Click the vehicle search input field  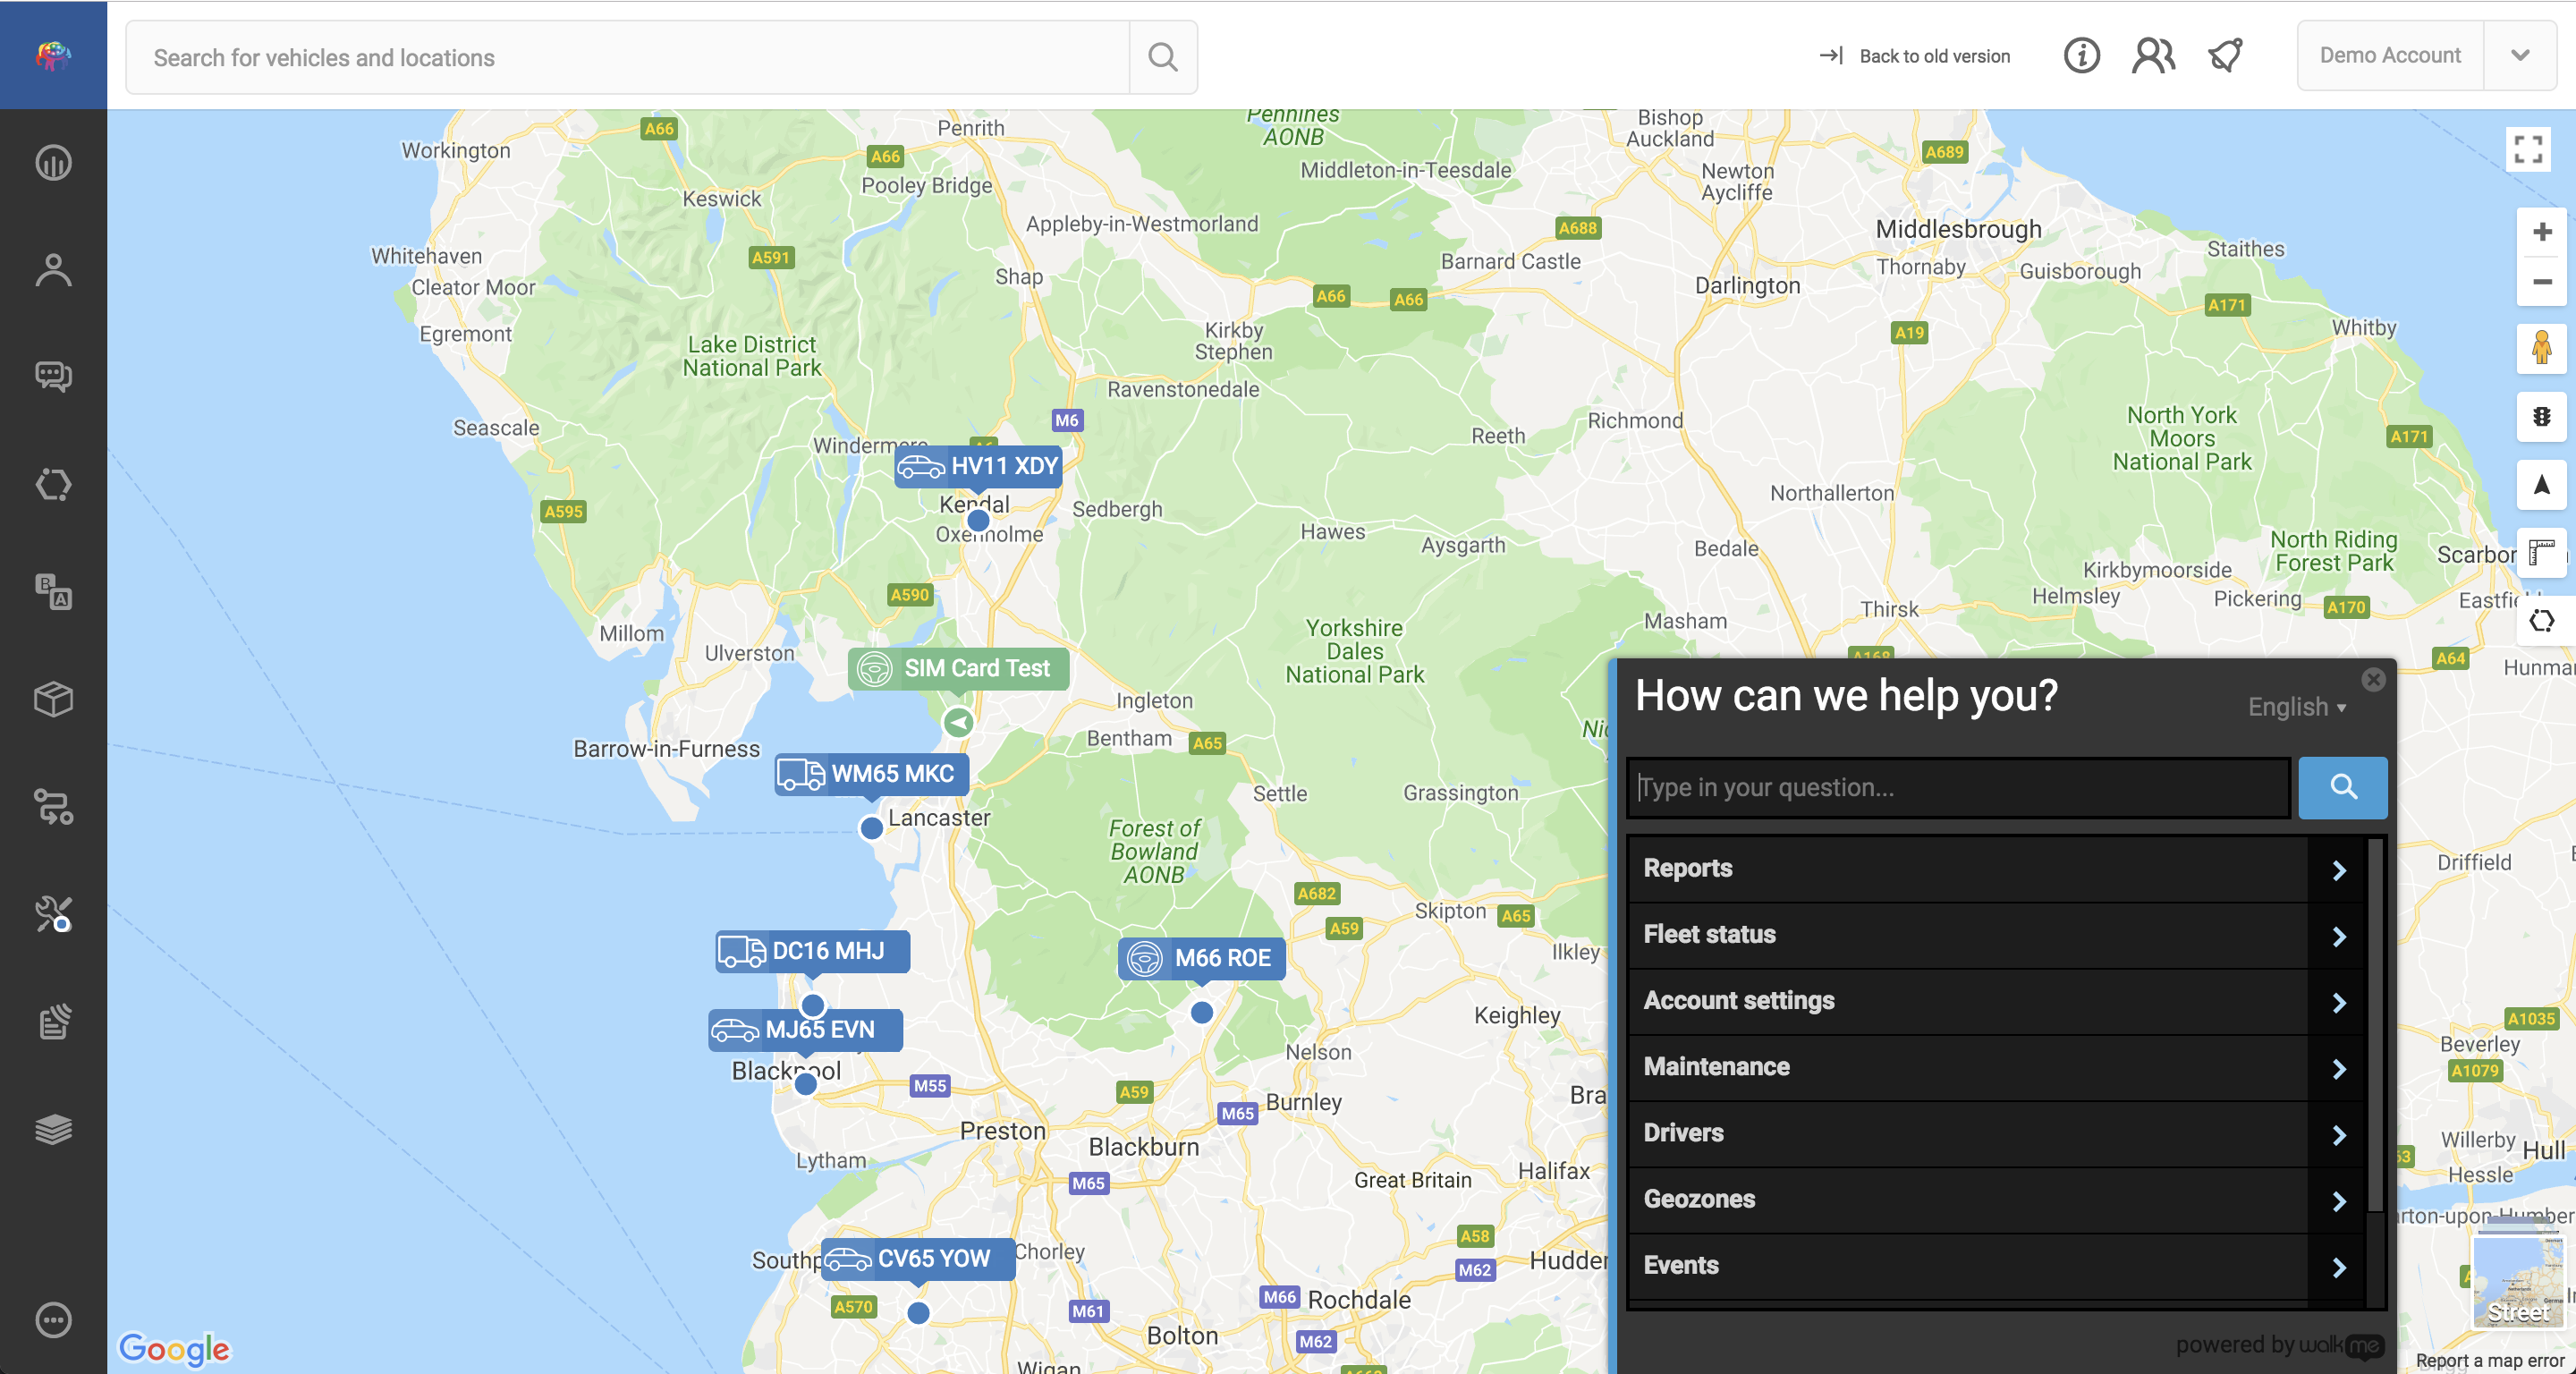tap(628, 57)
